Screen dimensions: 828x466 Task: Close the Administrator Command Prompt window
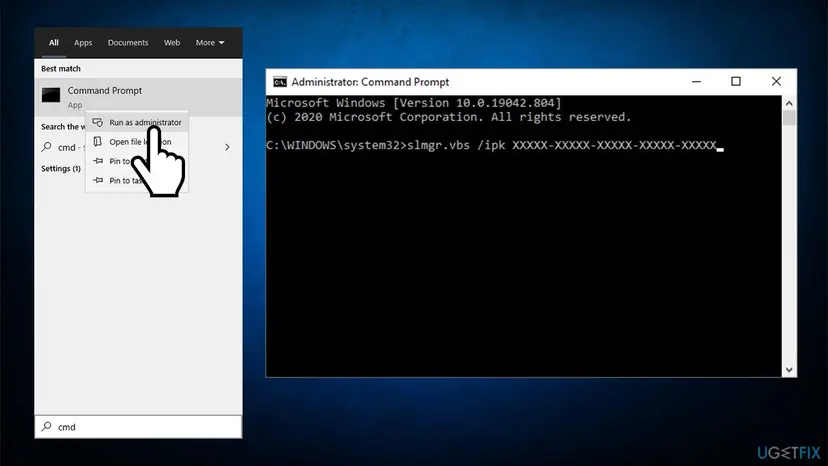tap(776, 81)
